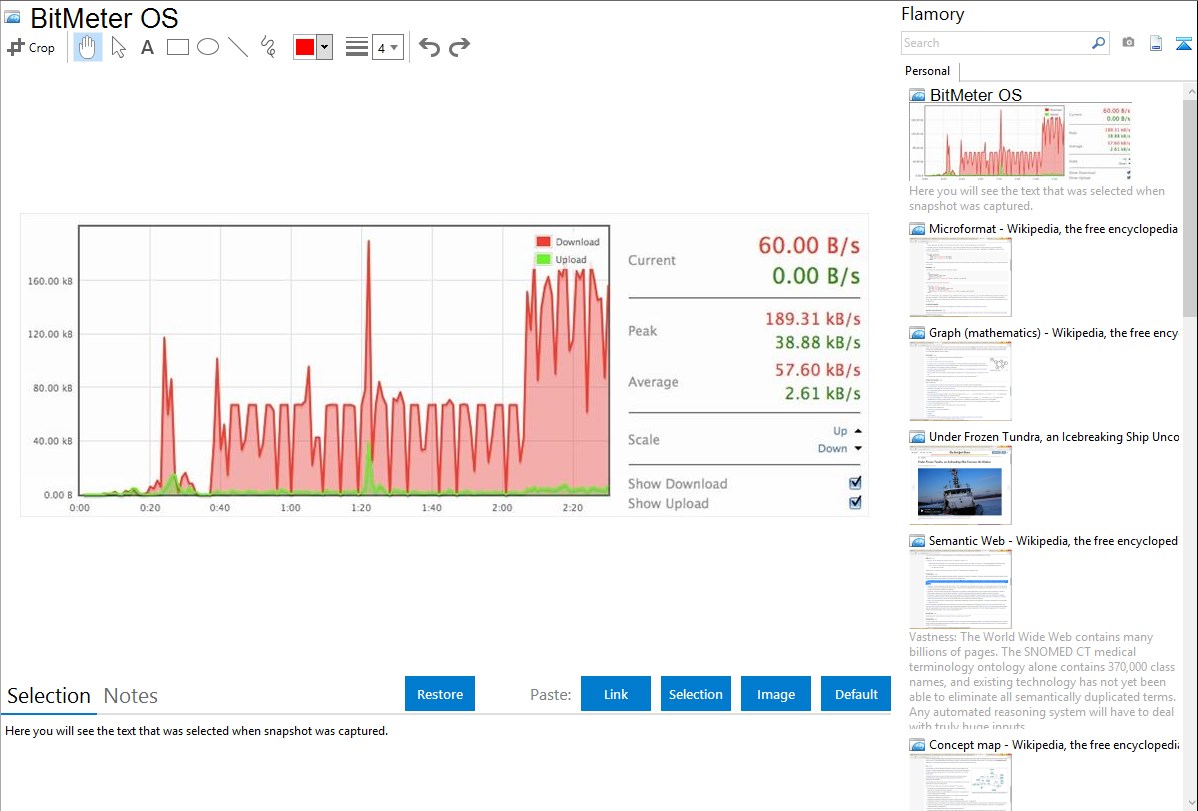1198x811 pixels.
Task: Click the Flamory search field
Action: pyautogui.click(x=995, y=43)
